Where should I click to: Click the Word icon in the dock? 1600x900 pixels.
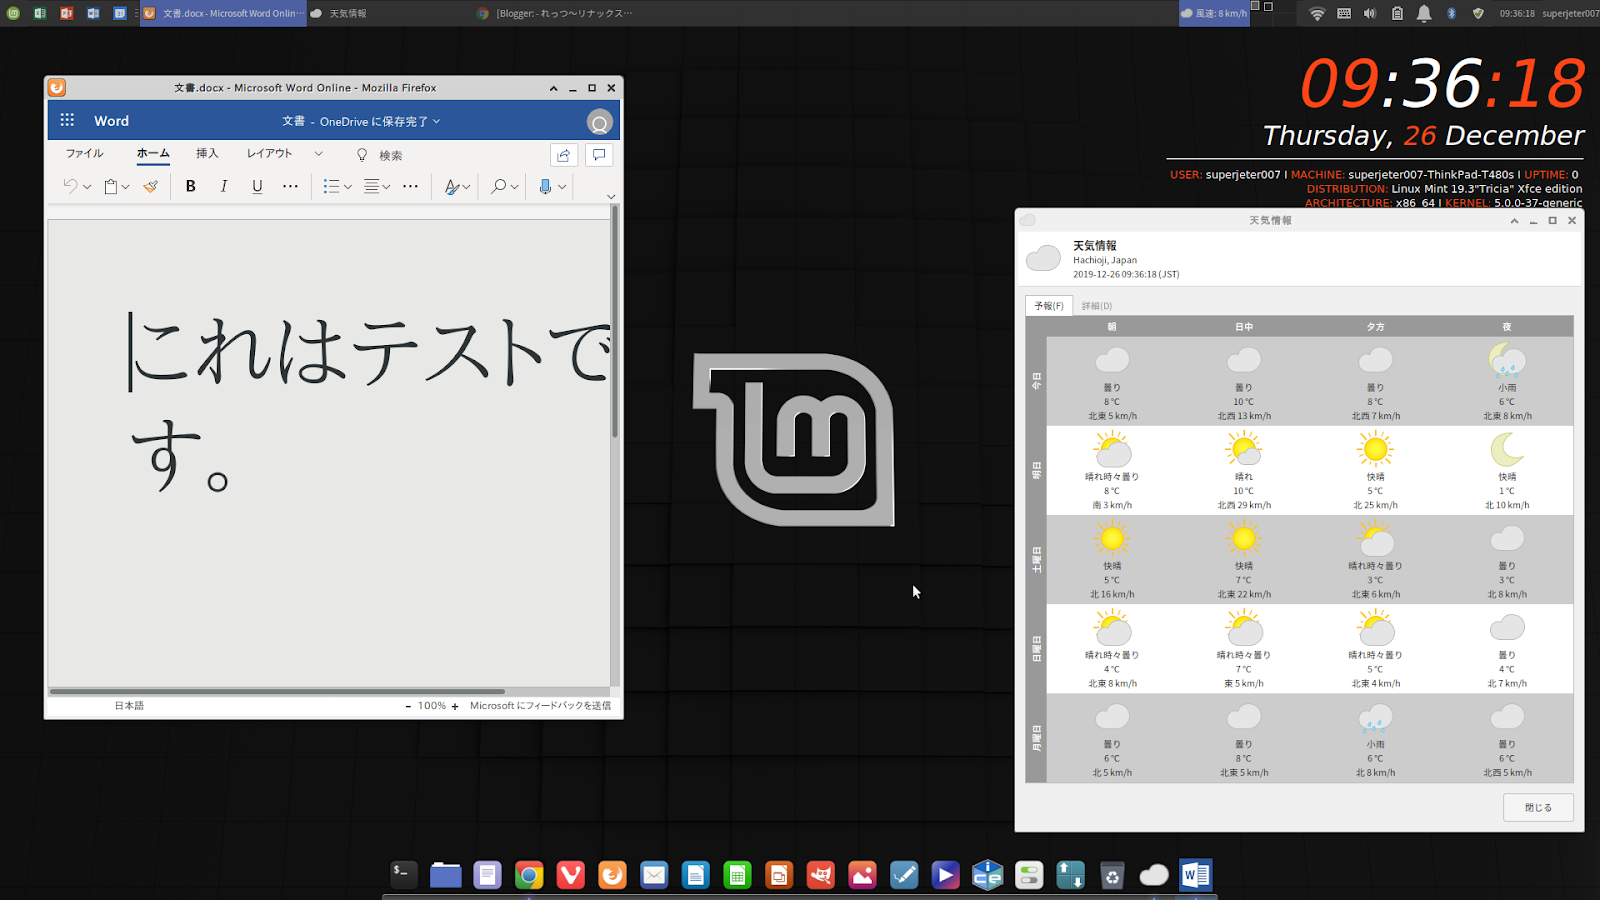pyautogui.click(x=1195, y=876)
